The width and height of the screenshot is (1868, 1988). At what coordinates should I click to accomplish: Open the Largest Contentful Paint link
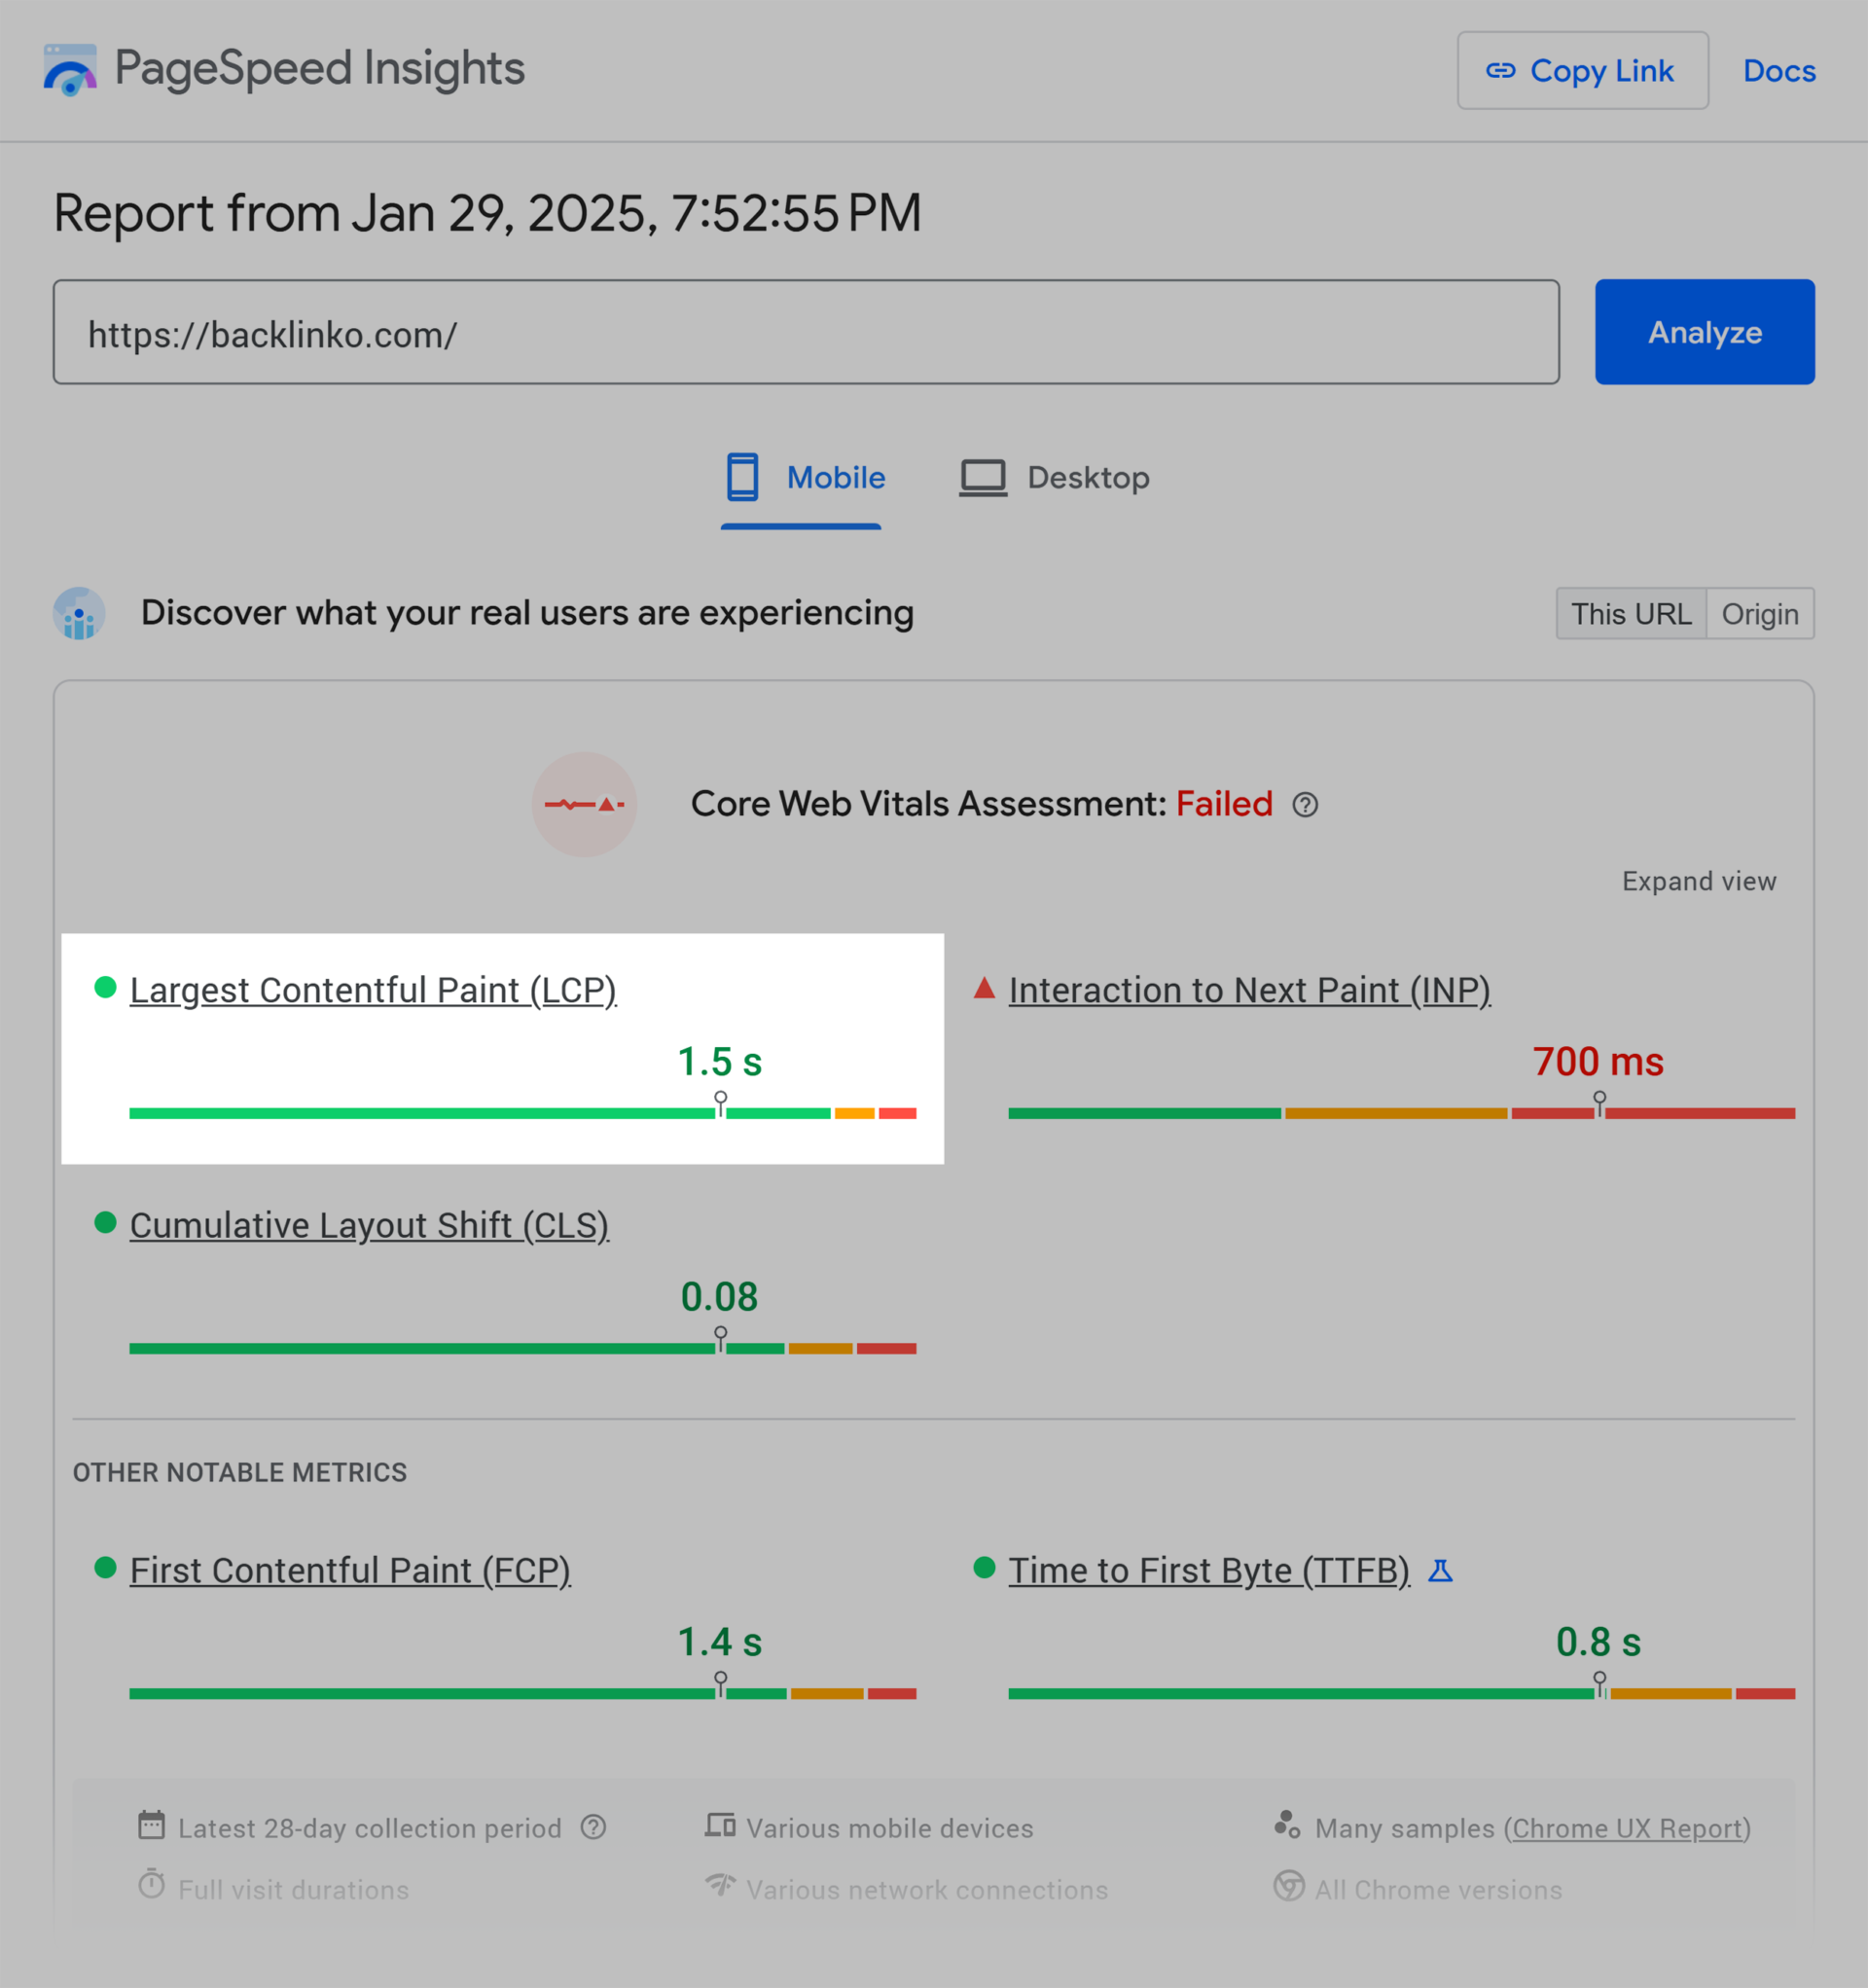tap(372, 990)
